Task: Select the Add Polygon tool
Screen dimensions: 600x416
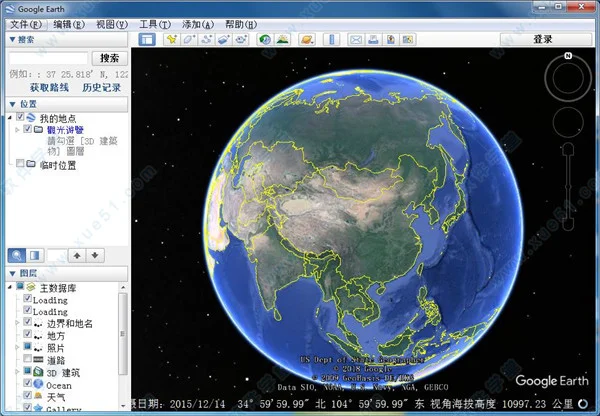Action: coord(189,39)
